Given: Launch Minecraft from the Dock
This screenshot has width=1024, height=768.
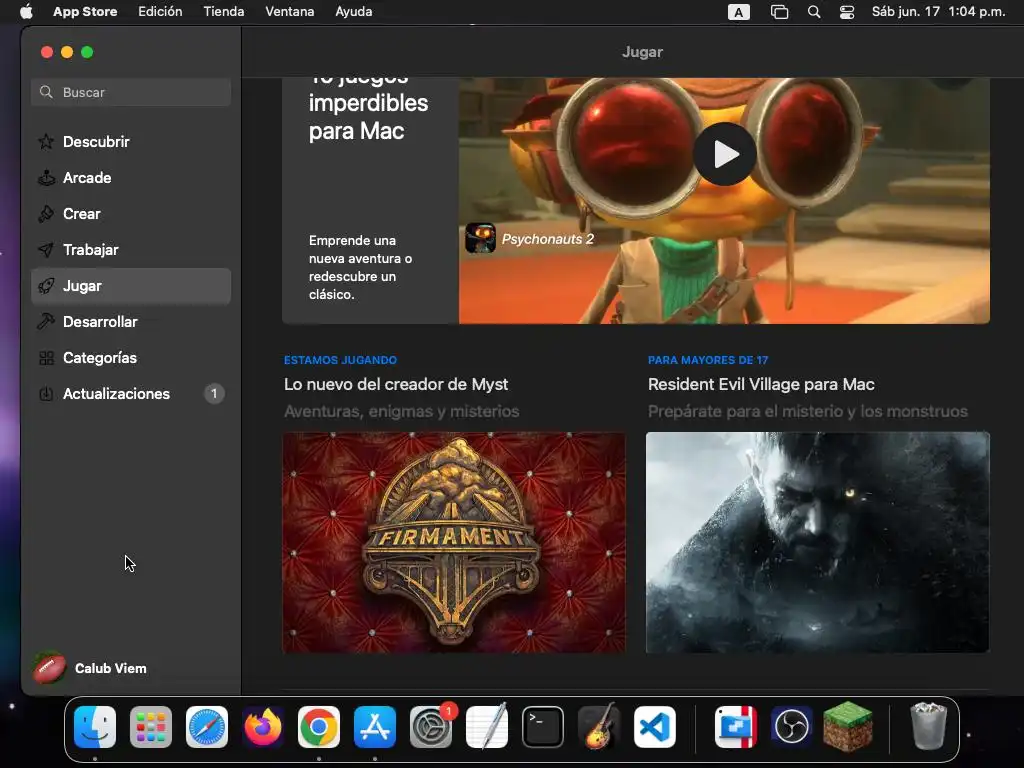Looking at the screenshot, I should [x=848, y=726].
